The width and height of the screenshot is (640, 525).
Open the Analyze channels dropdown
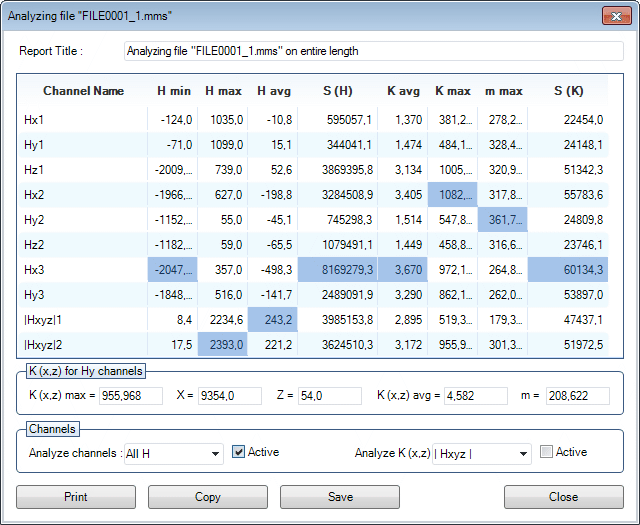(x=173, y=454)
